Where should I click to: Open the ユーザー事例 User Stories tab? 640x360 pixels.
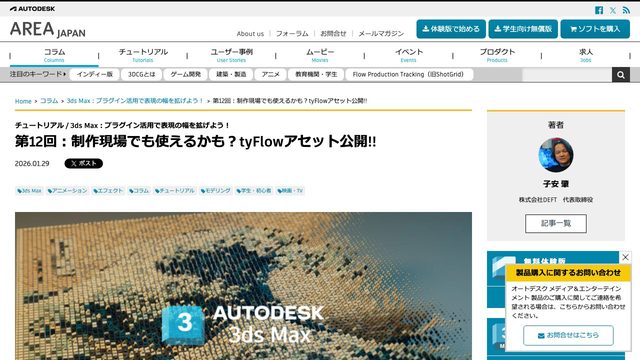click(x=231, y=55)
